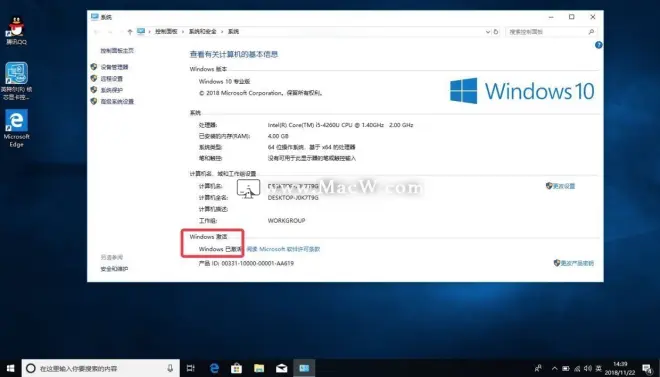
Task: Open the Windows Start menu
Action: coord(10,368)
